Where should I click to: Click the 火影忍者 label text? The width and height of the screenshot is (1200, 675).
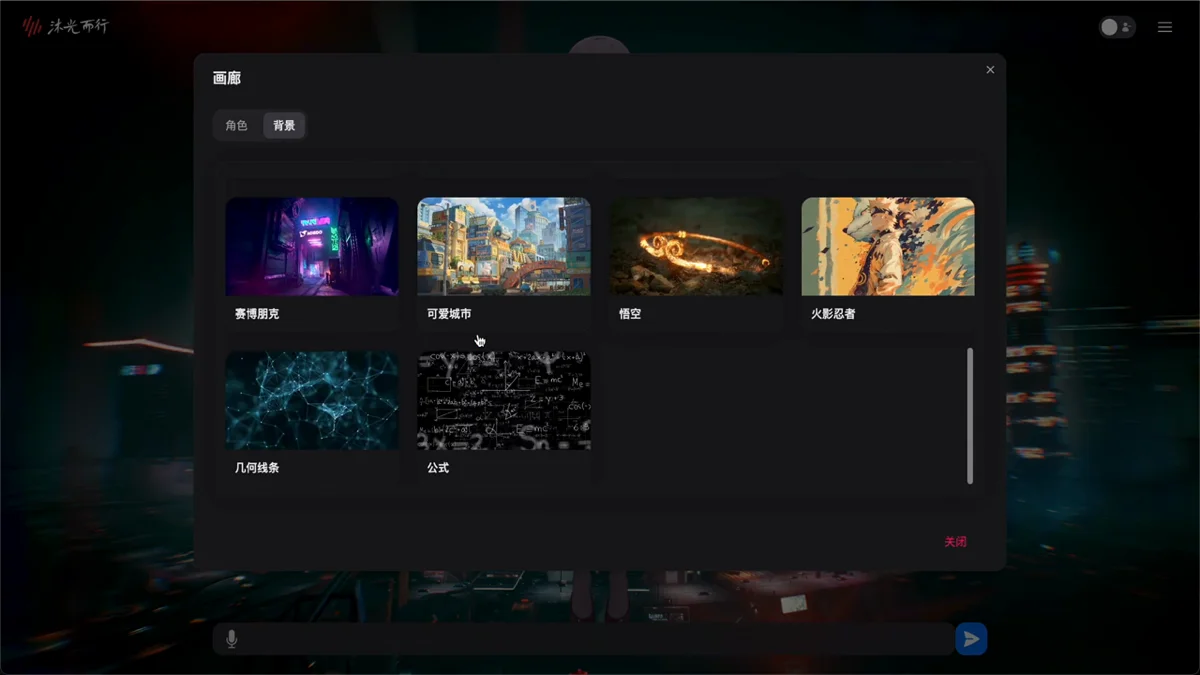point(833,314)
